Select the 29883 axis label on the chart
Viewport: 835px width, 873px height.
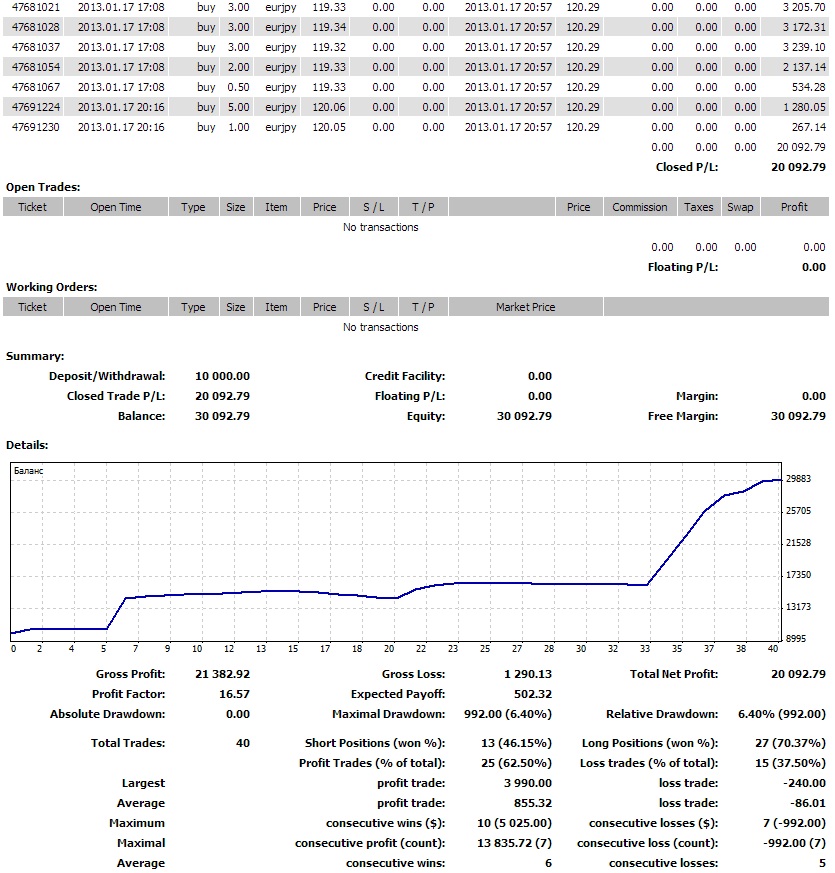pos(798,479)
